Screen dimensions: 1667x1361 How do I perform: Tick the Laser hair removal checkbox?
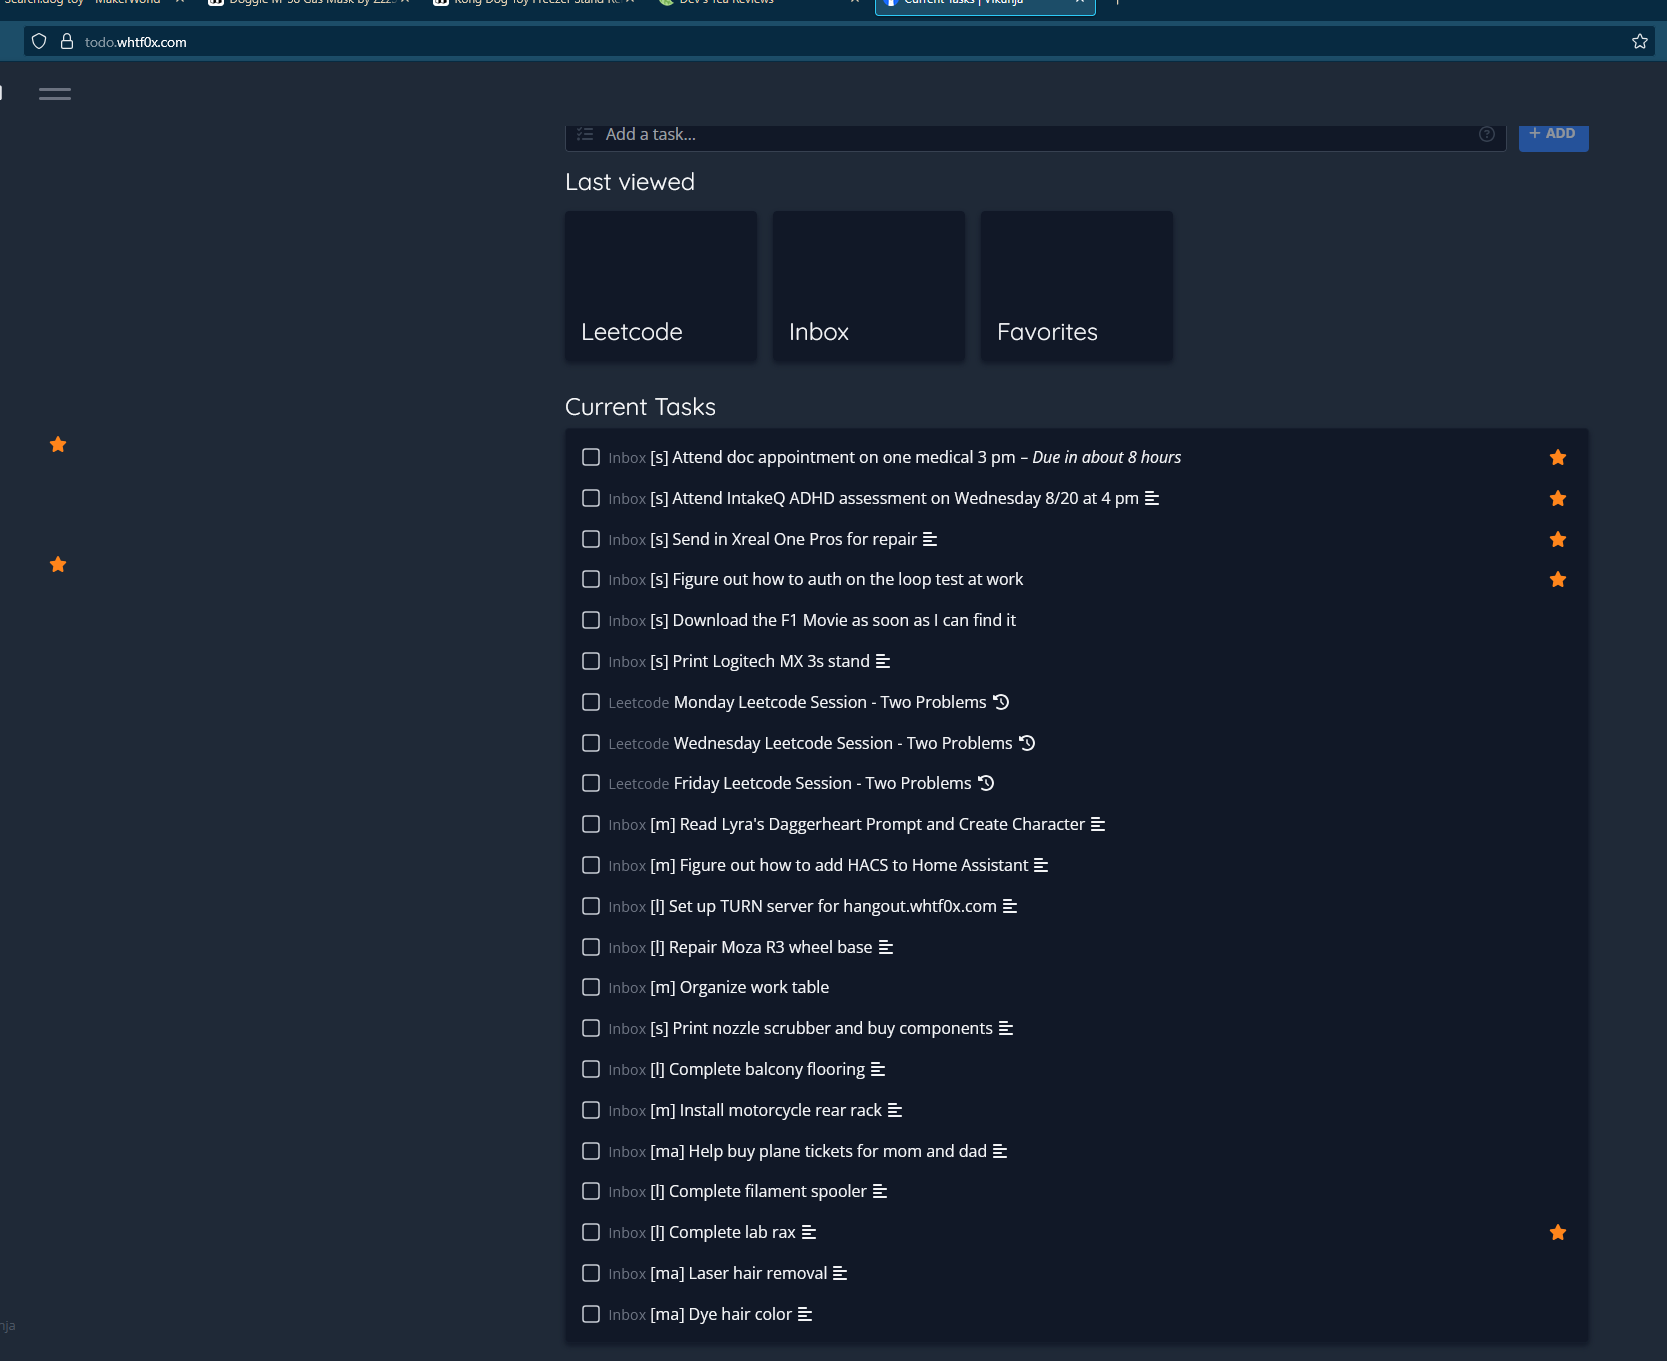[591, 1274]
